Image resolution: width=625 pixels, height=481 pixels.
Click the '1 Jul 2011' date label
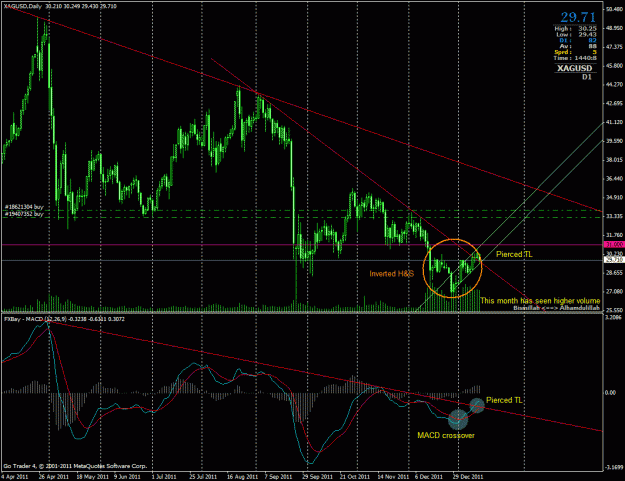pyautogui.click(x=164, y=477)
